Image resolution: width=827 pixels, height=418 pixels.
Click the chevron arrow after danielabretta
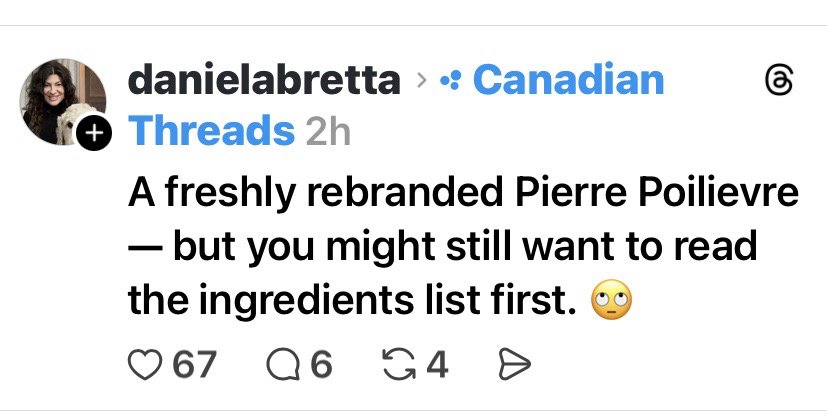(x=422, y=82)
